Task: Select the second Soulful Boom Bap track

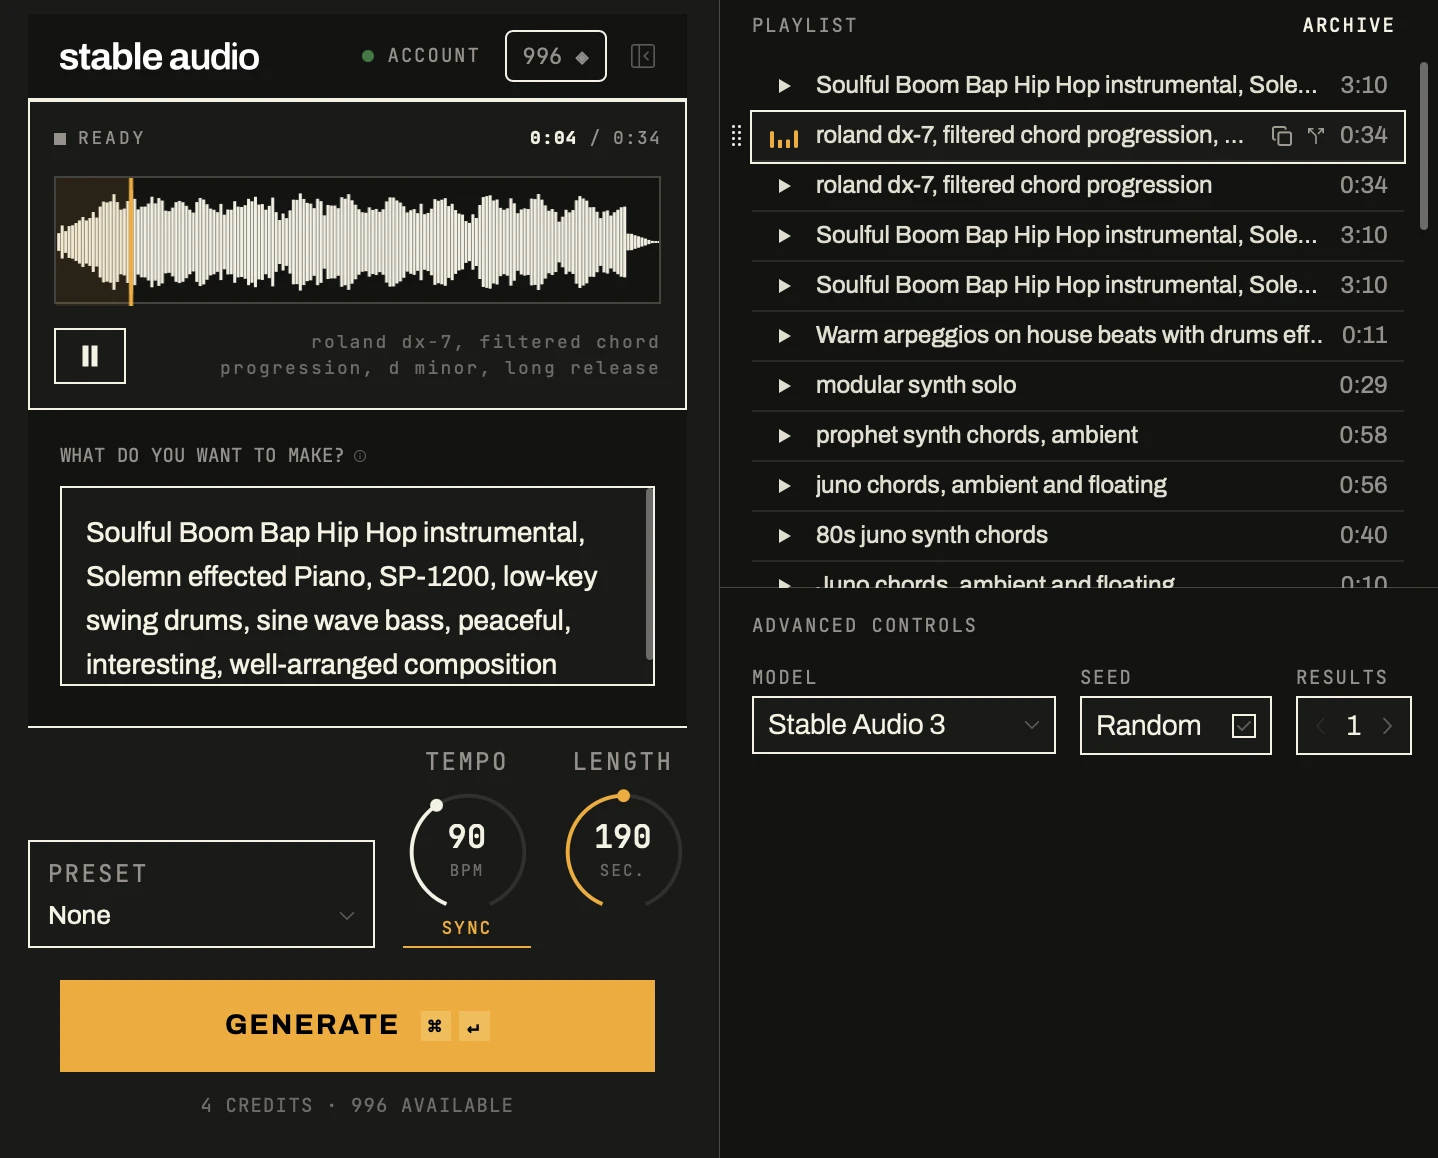Action: 1078,236
